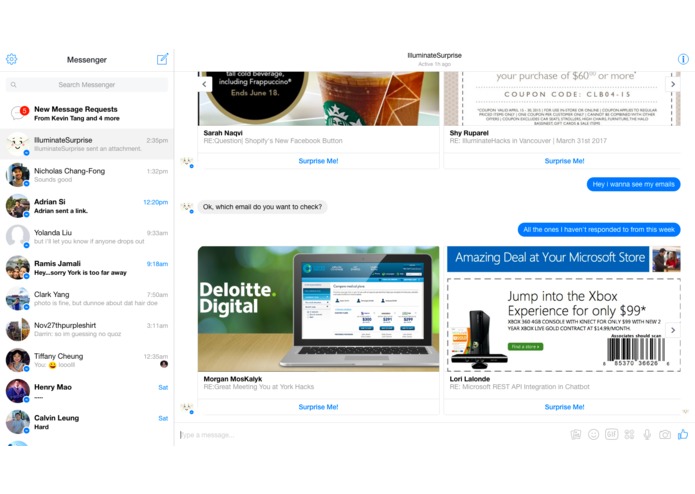695x494 pixels.
Task: Click 'Hey i wanna see my emails' bubble
Action: pyautogui.click(x=633, y=184)
